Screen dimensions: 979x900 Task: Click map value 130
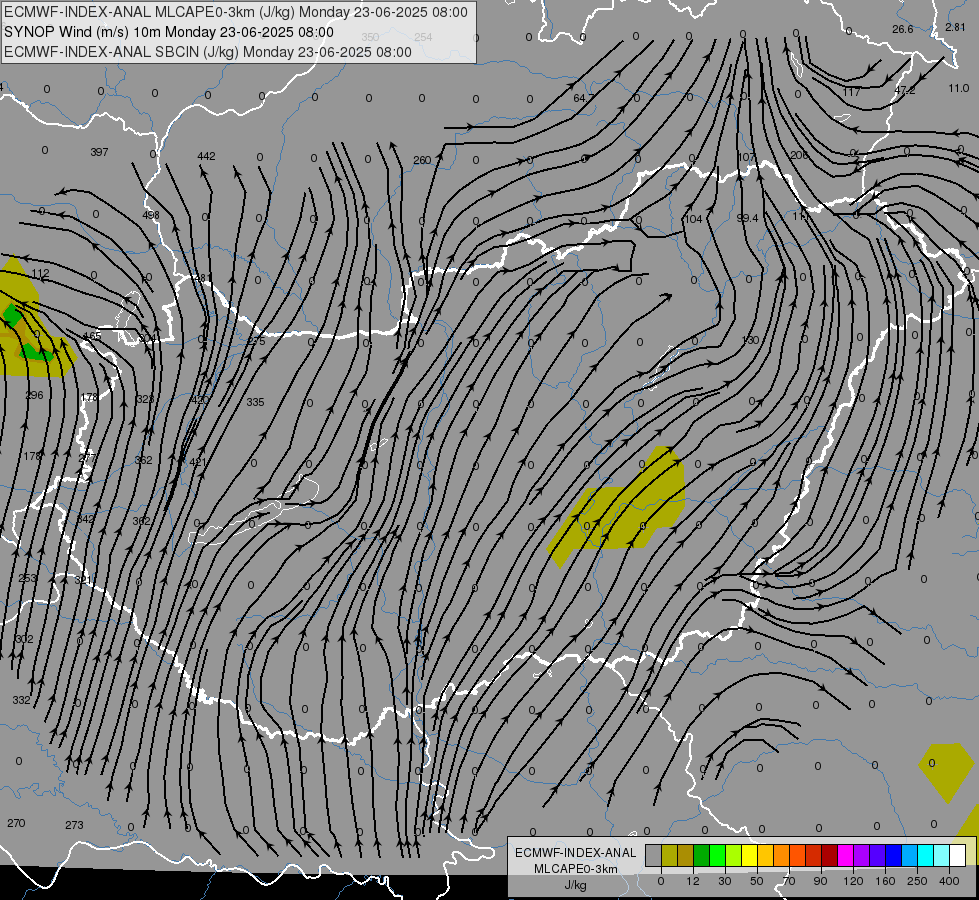pos(750,340)
